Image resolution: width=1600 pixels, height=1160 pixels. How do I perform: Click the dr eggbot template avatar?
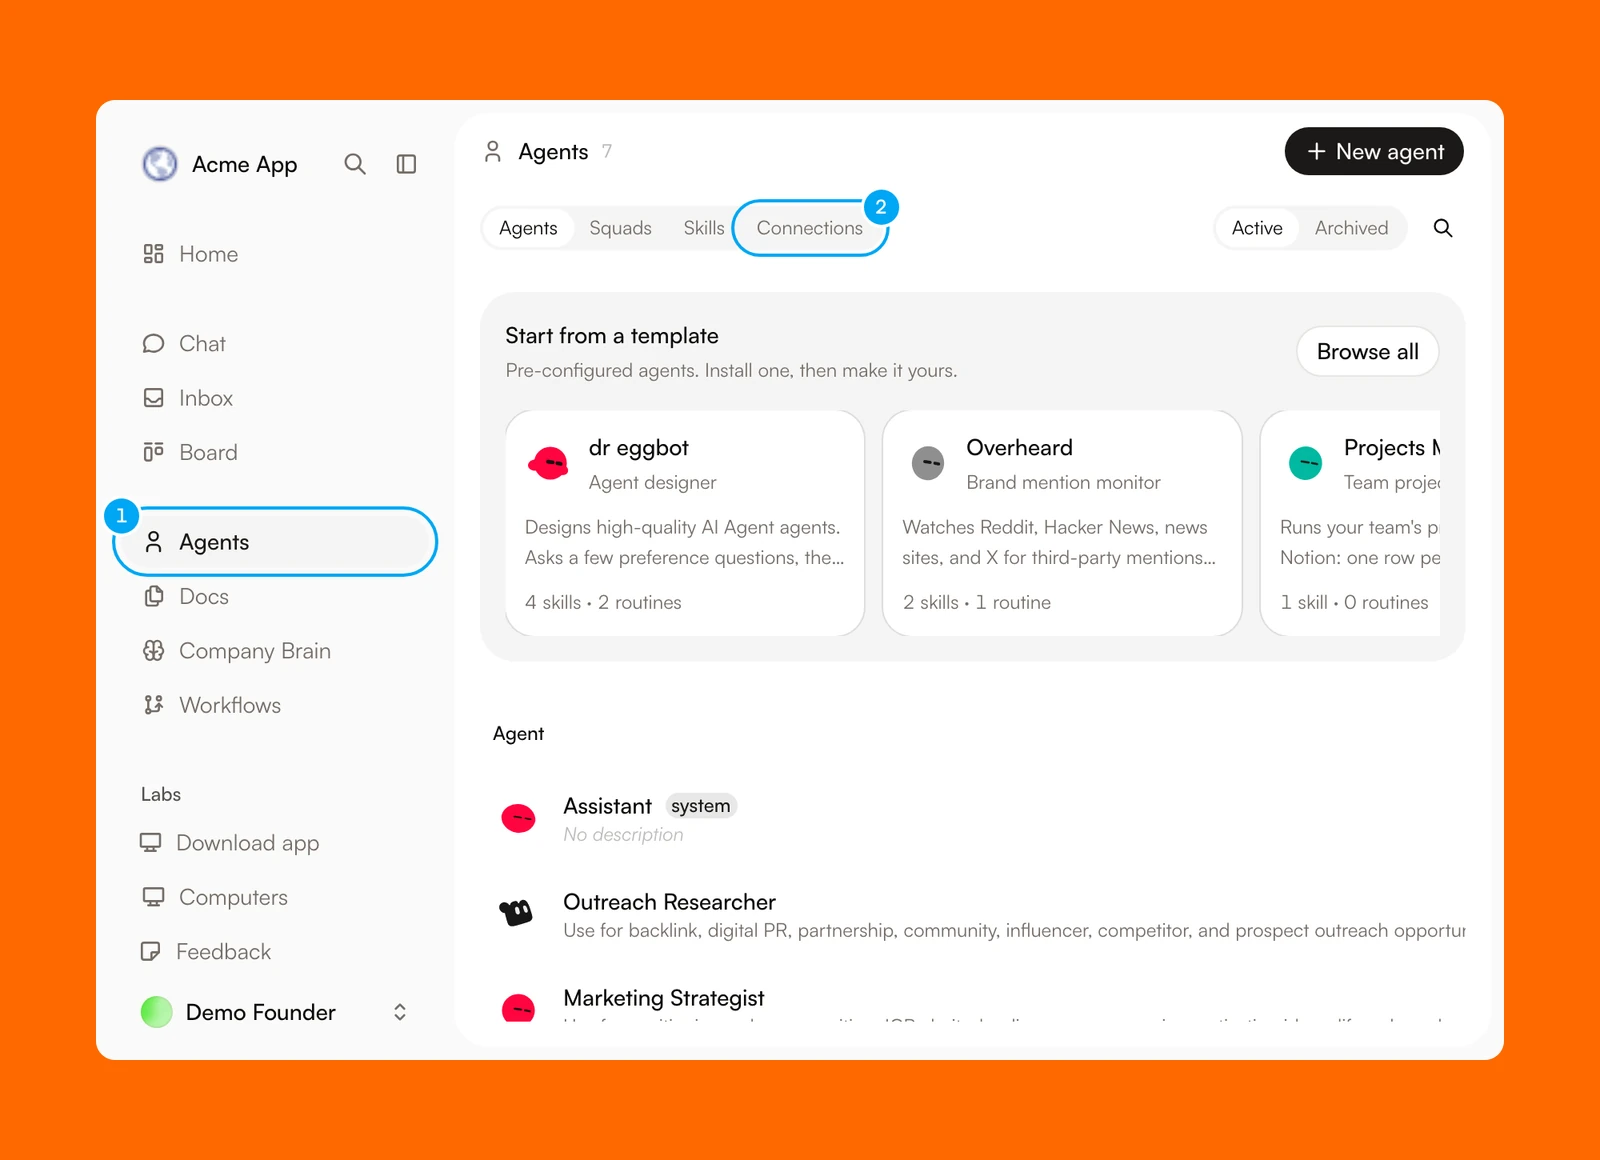tap(549, 463)
